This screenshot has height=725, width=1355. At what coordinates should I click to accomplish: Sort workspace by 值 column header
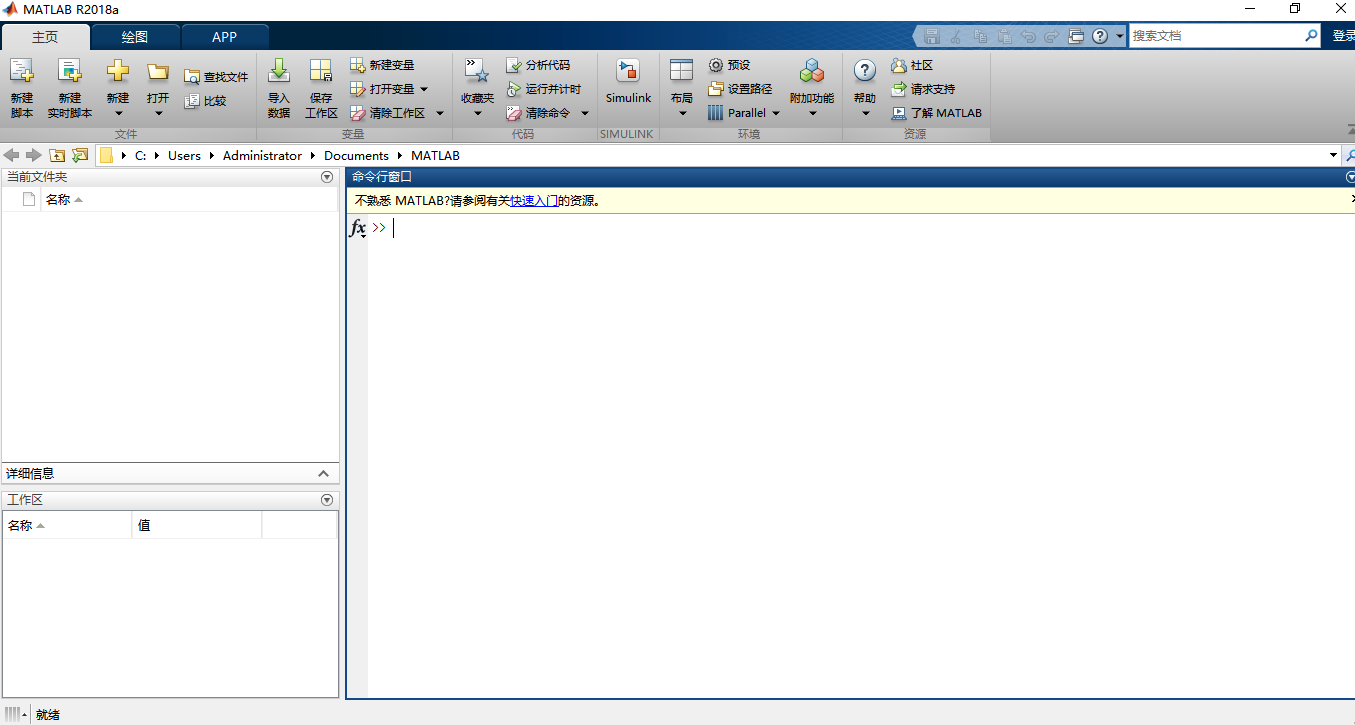point(196,525)
